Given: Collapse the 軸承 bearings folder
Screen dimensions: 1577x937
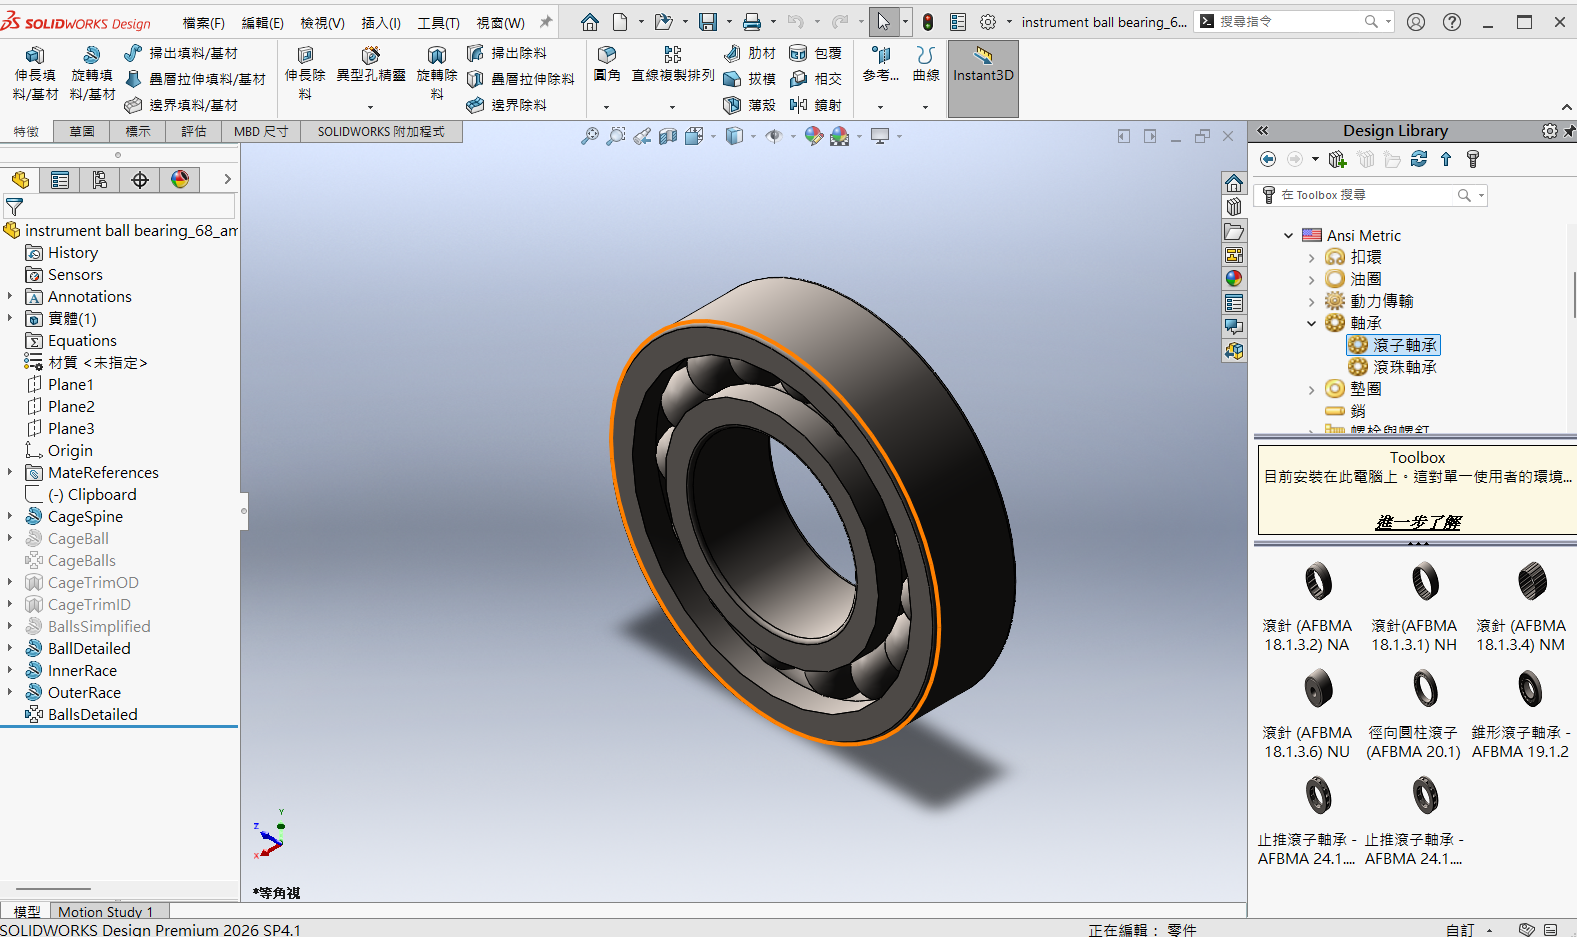Looking at the screenshot, I should (x=1312, y=323).
